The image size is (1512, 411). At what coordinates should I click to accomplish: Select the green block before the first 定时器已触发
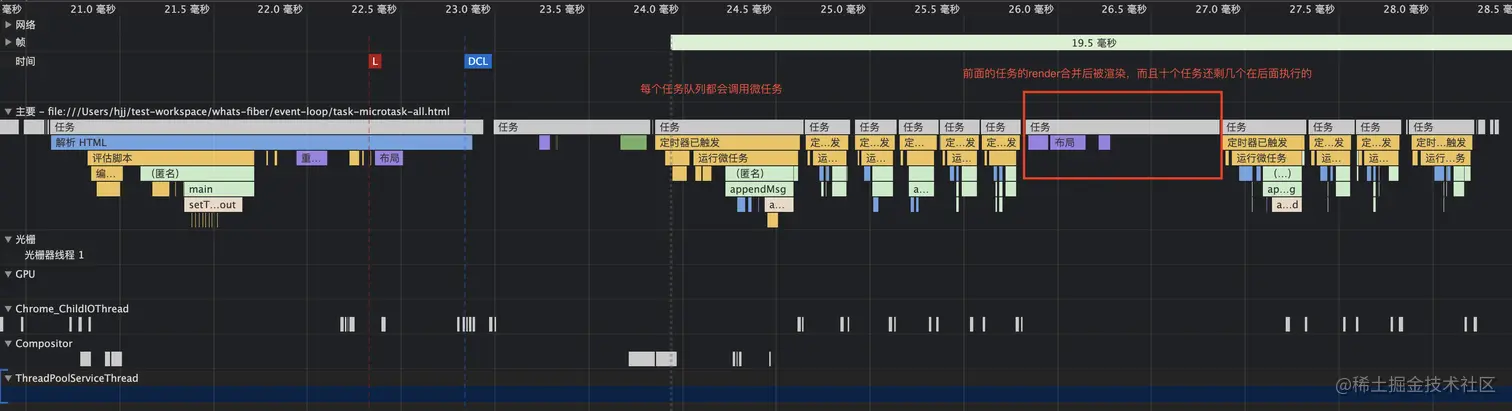[633, 143]
